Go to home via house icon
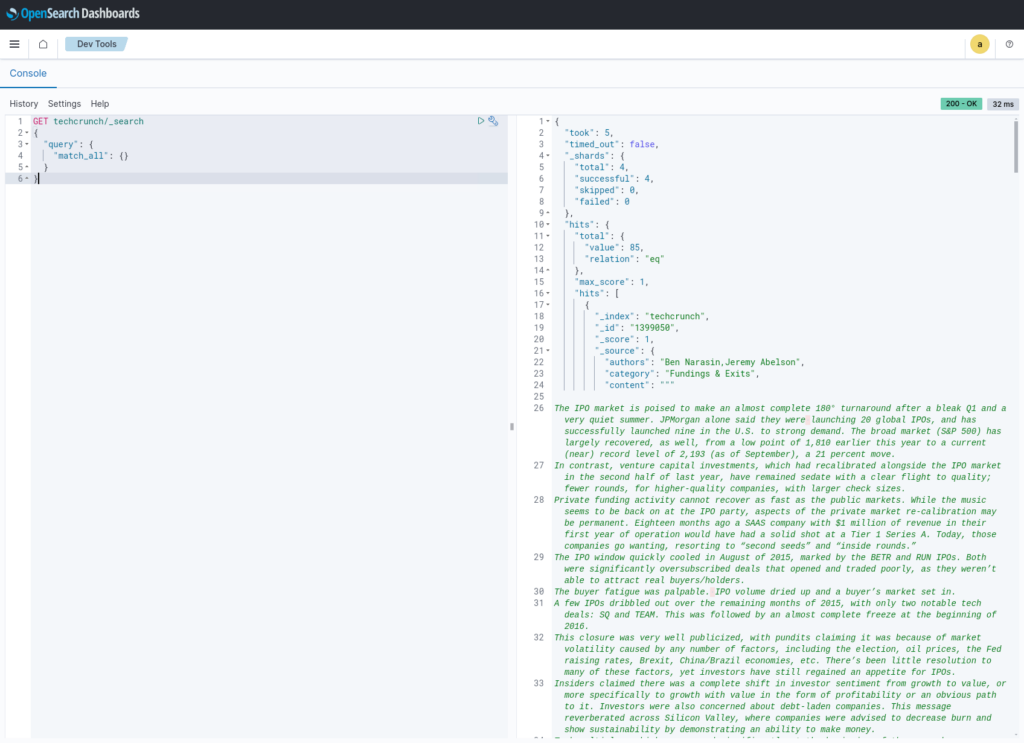Viewport: 1024px width, 743px height. (43, 44)
